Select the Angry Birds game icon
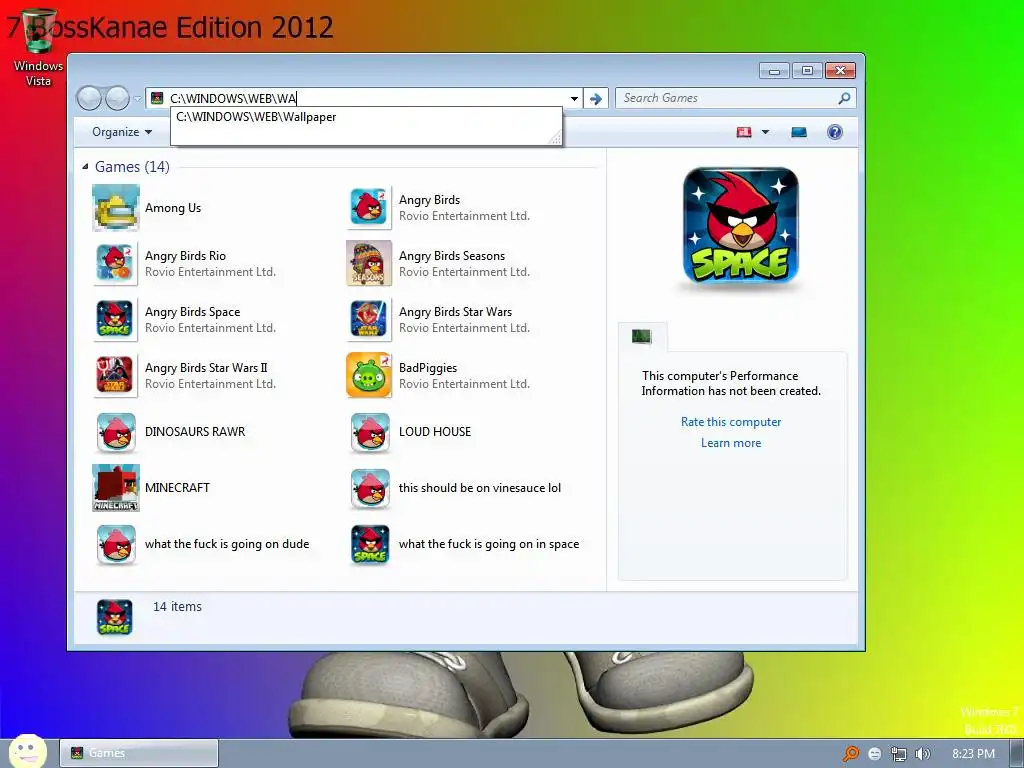This screenshot has width=1024, height=768. pos(370,208)
